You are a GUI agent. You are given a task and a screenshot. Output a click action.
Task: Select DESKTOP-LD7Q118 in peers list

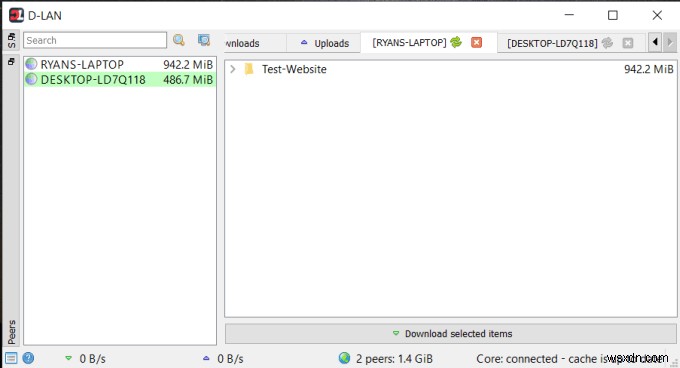[x=120, y=79]
